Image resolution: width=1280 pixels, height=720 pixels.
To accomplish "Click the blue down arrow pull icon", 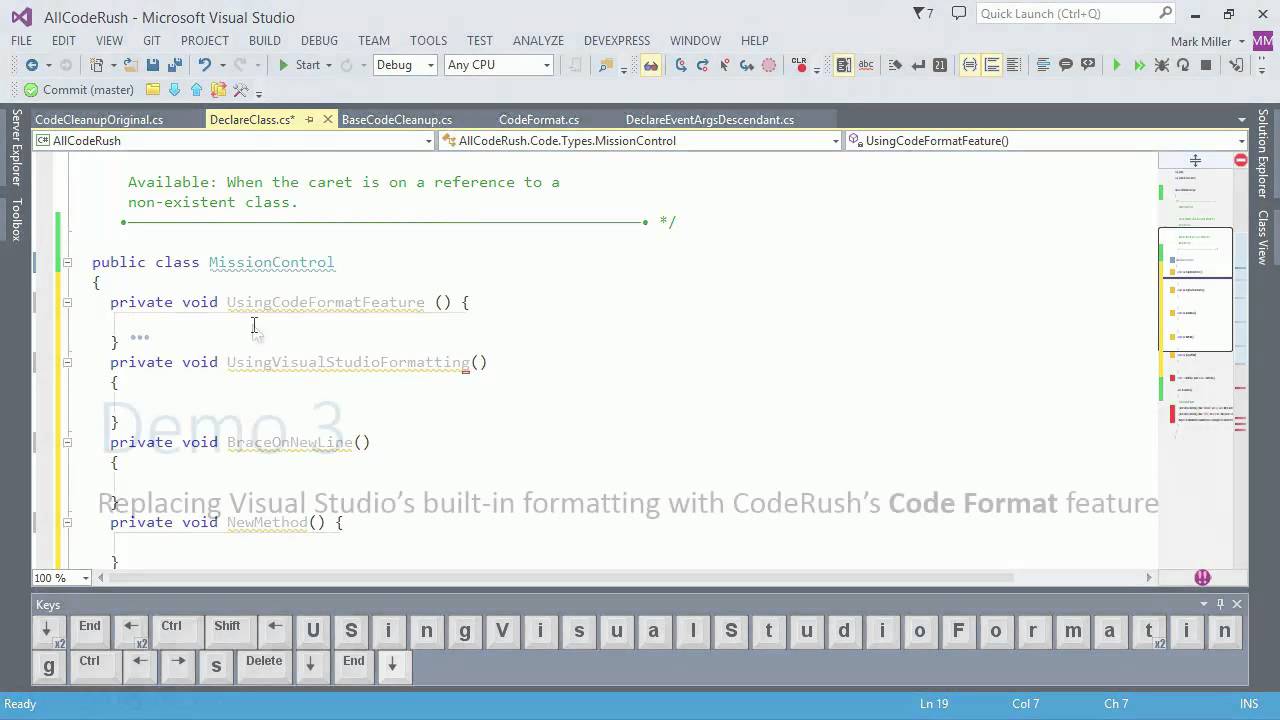I will pos(175,90).
